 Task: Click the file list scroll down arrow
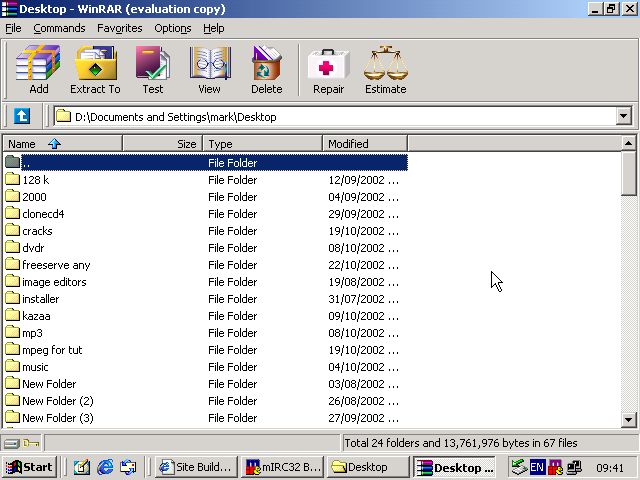(628, 419)
